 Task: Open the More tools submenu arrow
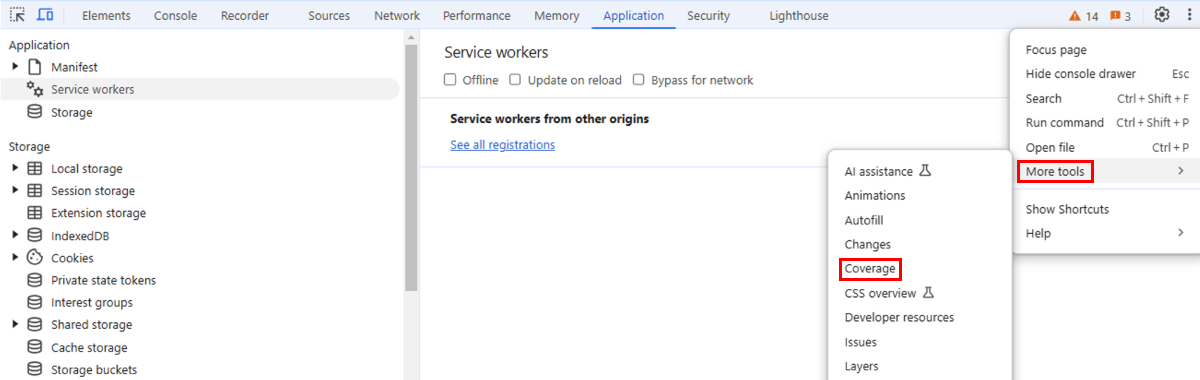[x=1181, y=172]
